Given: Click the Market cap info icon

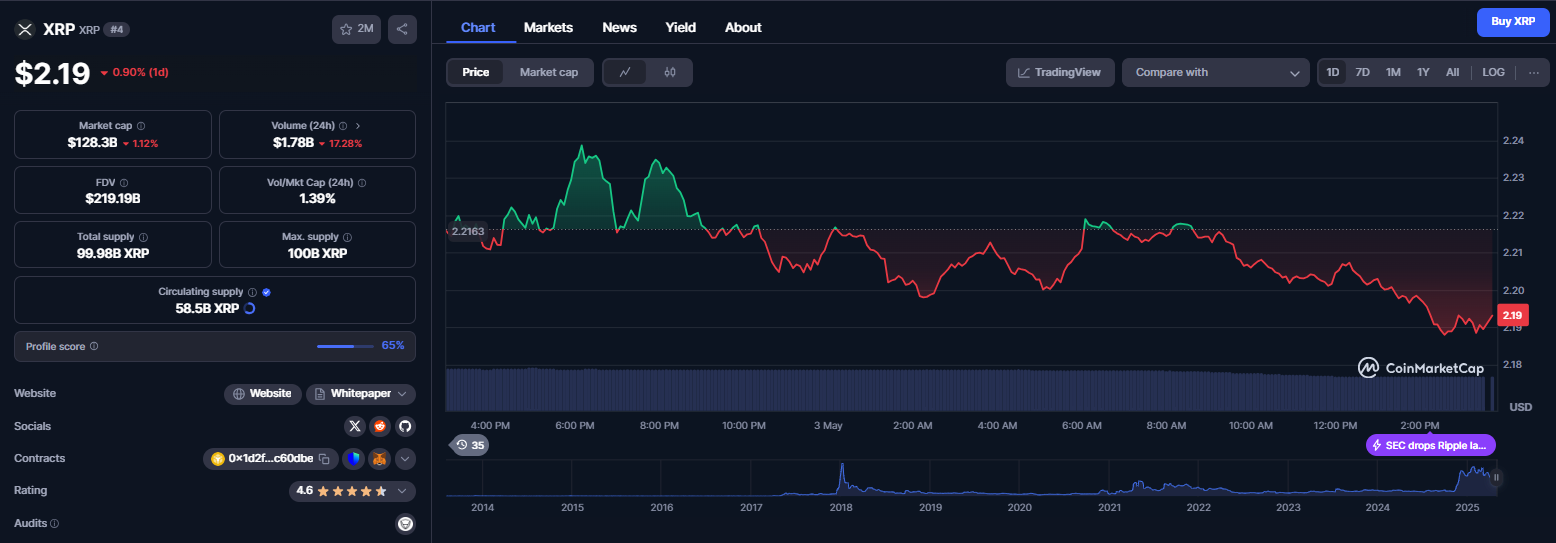Looking at the screenshot, I should (x=141, y=126).
